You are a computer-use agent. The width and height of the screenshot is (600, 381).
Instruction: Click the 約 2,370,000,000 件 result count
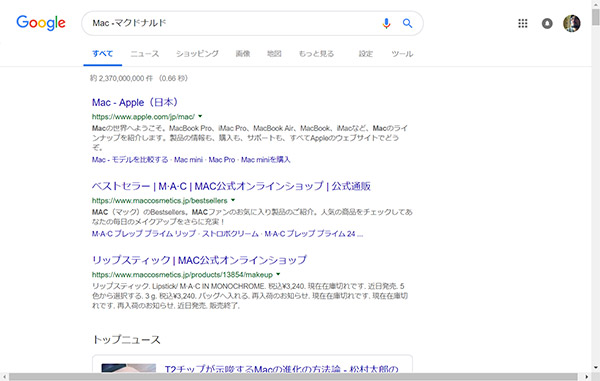pos(121,78)
